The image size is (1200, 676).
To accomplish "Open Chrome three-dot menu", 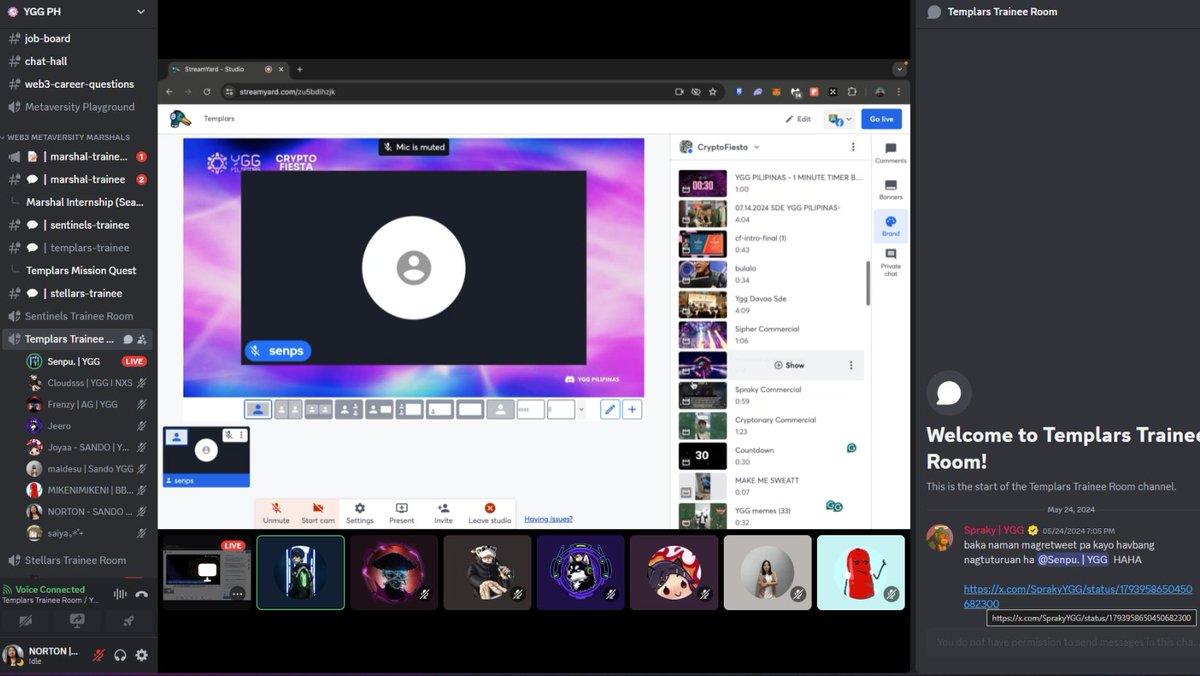I will (x=897, y=91).
